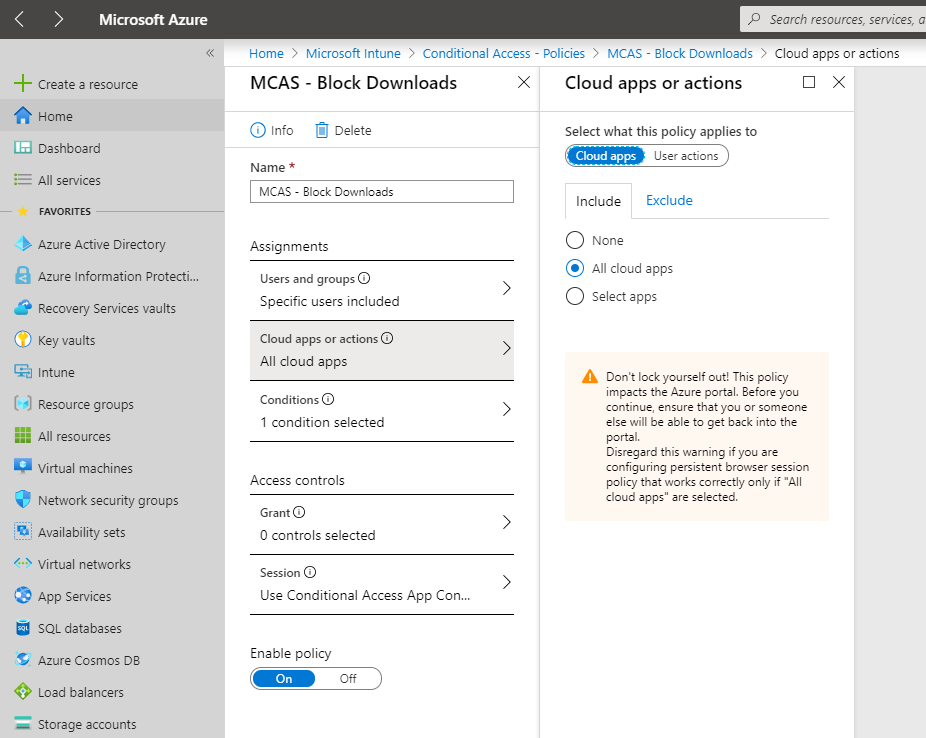This screenshot has width=926, height=738.
Task: Select the All cloud apps radio button
Action: [575, 268]
